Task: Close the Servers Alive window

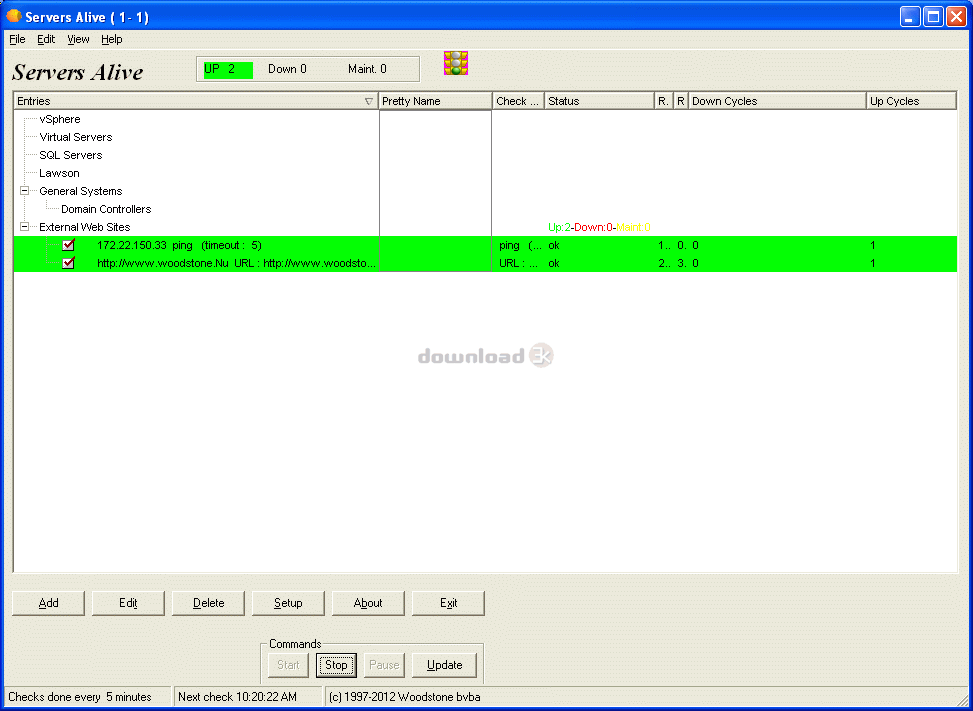Action: (956, 17)
